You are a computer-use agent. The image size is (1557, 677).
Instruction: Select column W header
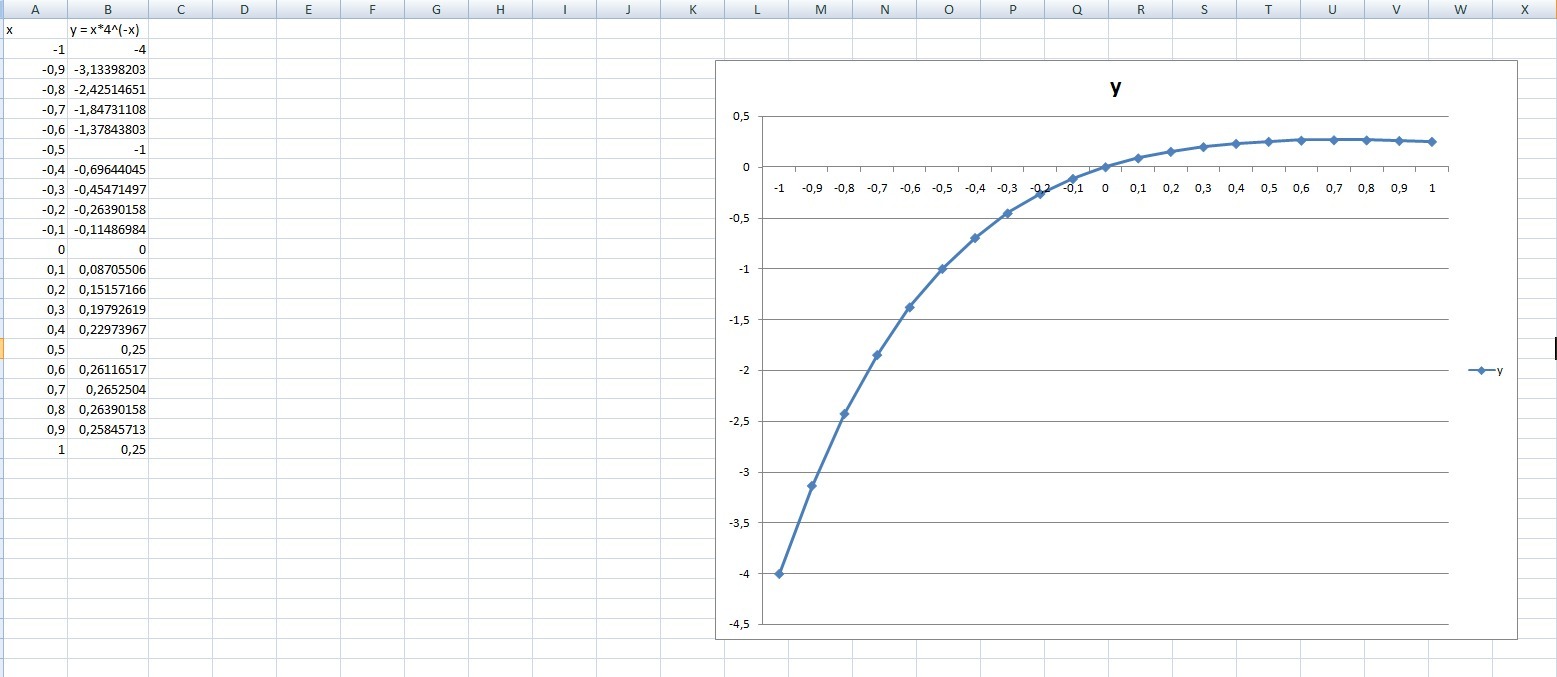[1460, 9]
